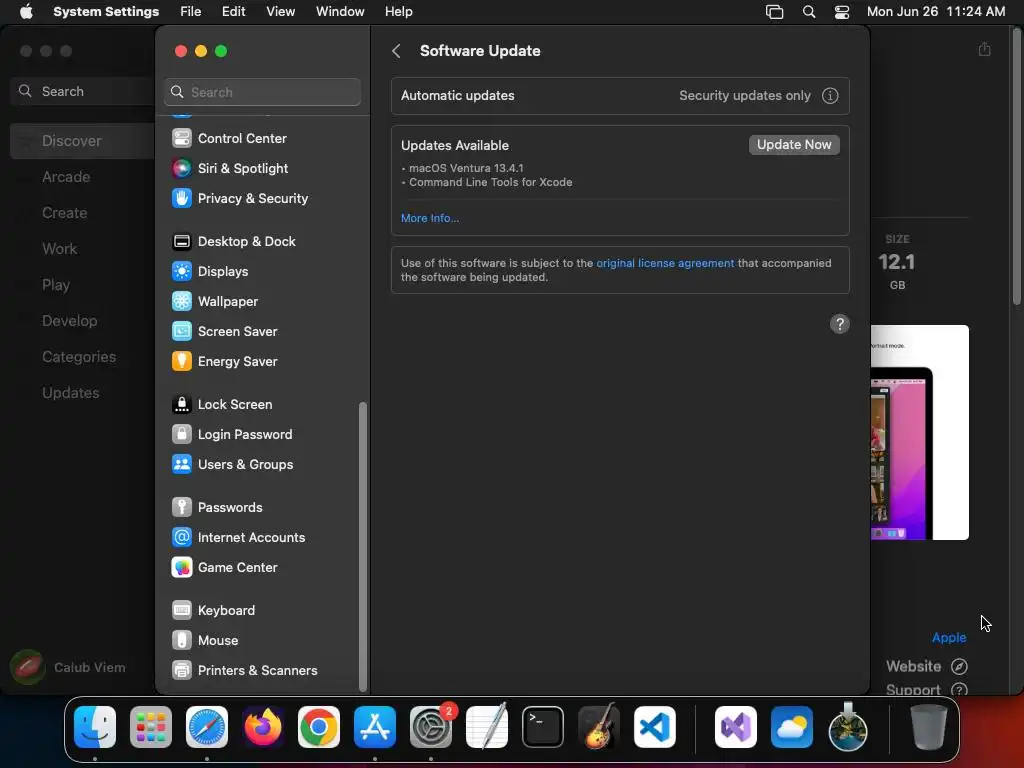This screenshot has width=1024, height=768.
Task: Open the Edit menu
Action: point(233,12)
